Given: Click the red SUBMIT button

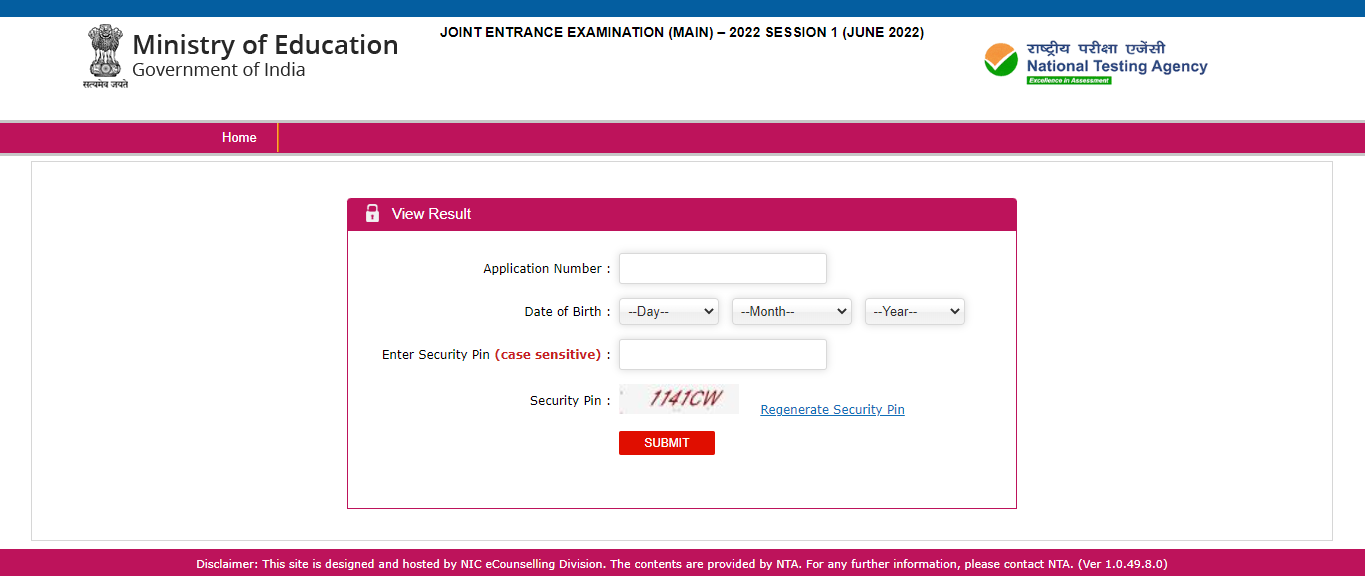Looking at the screenshot, I should pos(667,443).
